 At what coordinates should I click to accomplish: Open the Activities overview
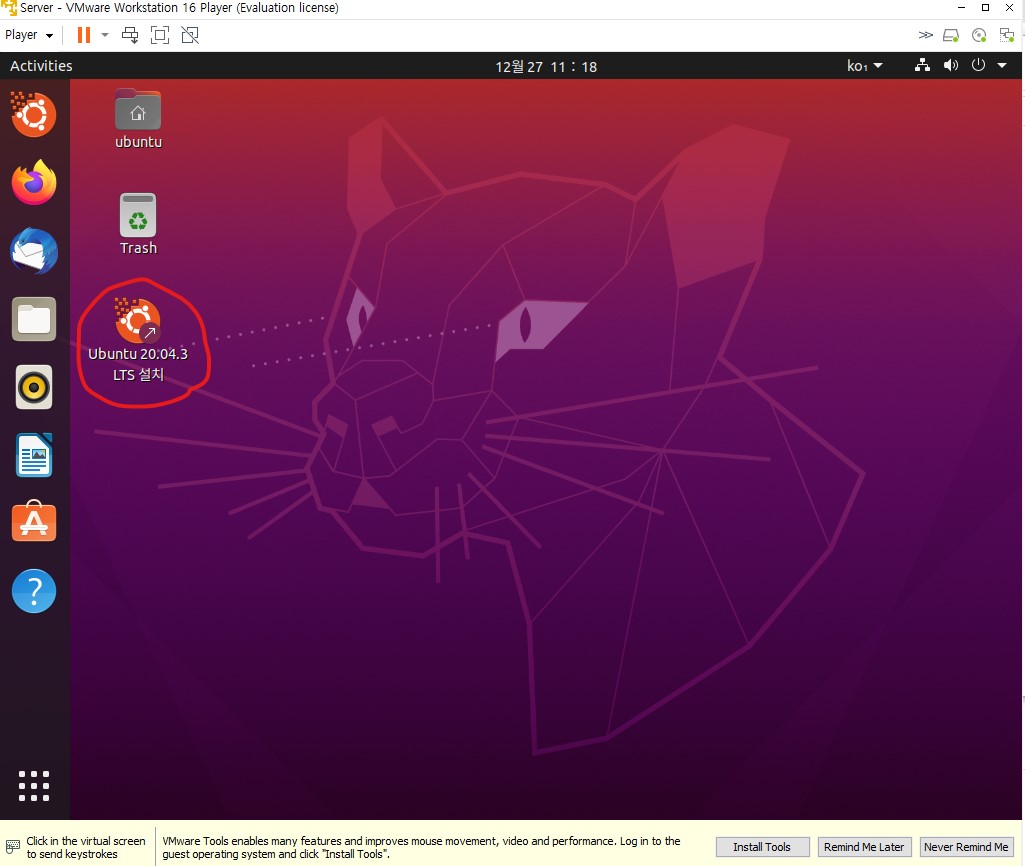41,66
